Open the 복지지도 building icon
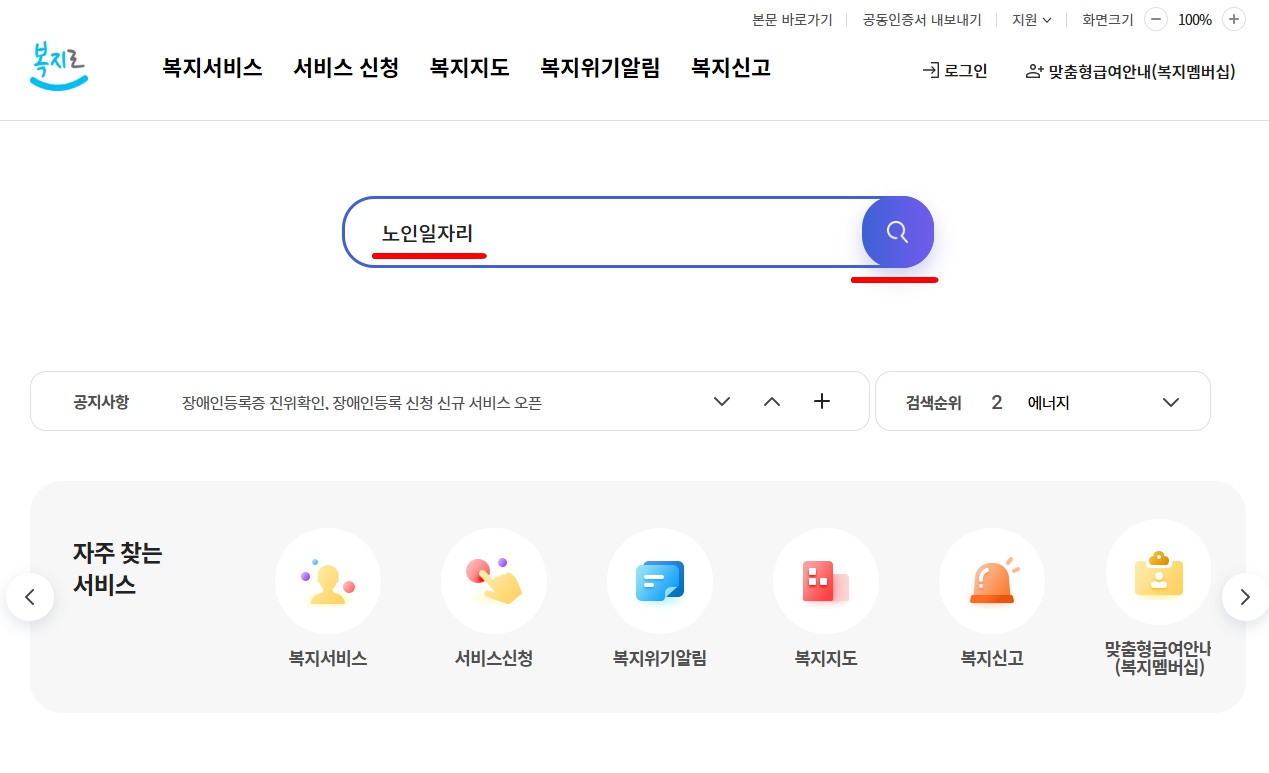This screenshot has width=1269, height=773. pyautogui.click(x=826, y=580)
